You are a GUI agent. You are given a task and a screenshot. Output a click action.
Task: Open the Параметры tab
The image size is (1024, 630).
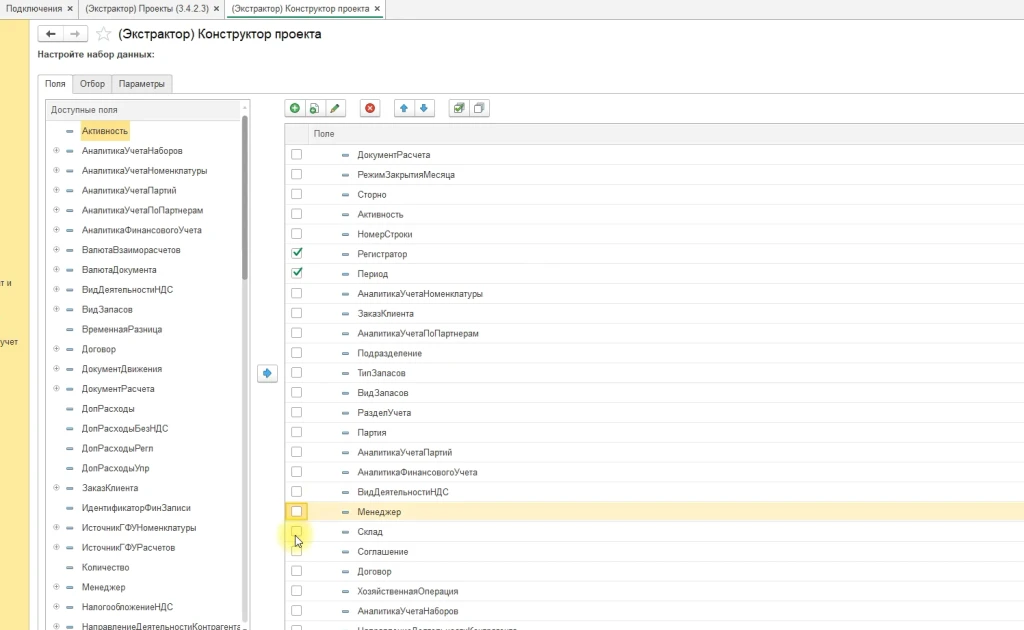[x=141, y=84]
